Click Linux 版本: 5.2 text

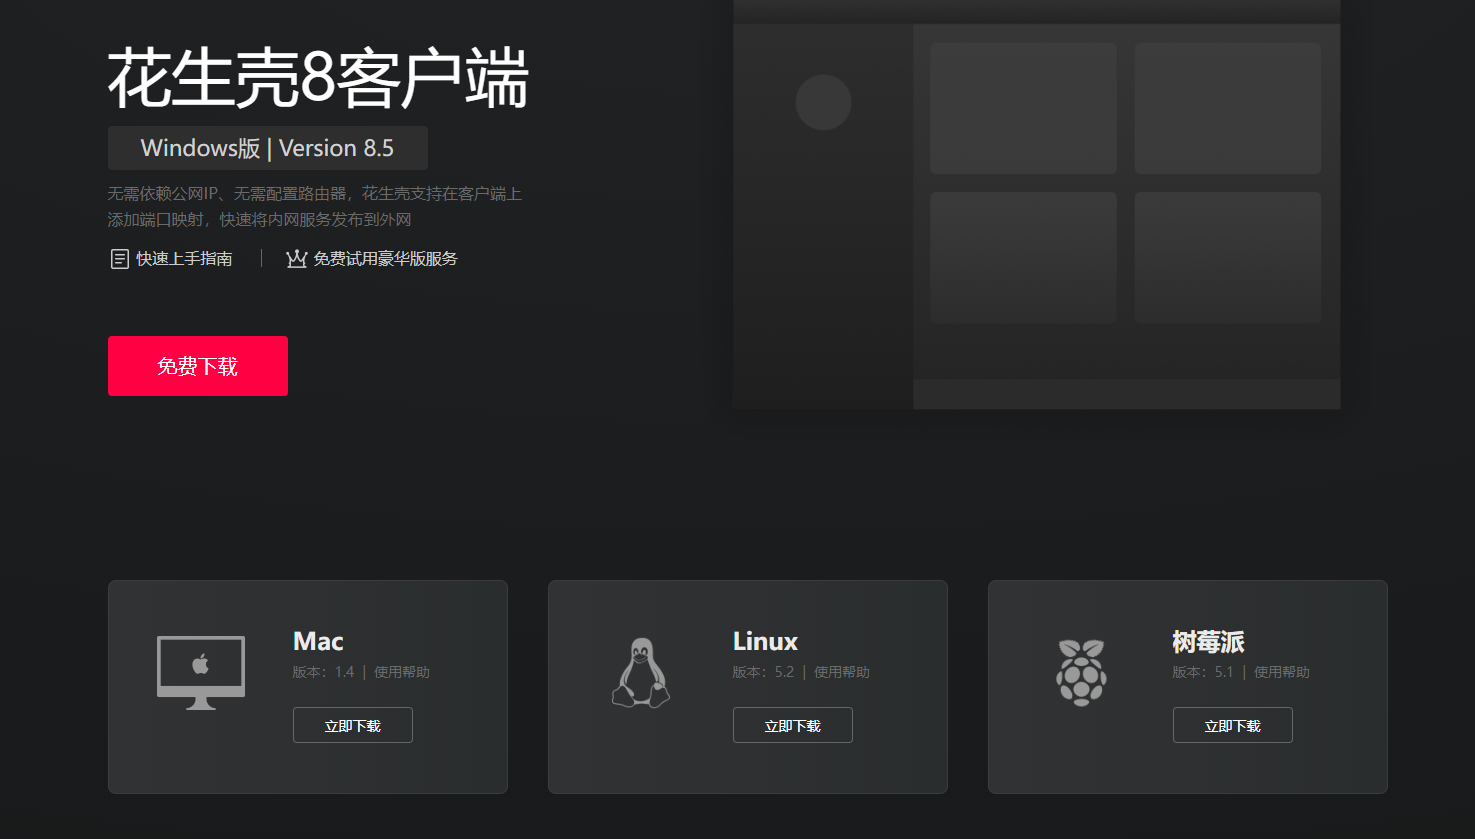tap(763, 672)
